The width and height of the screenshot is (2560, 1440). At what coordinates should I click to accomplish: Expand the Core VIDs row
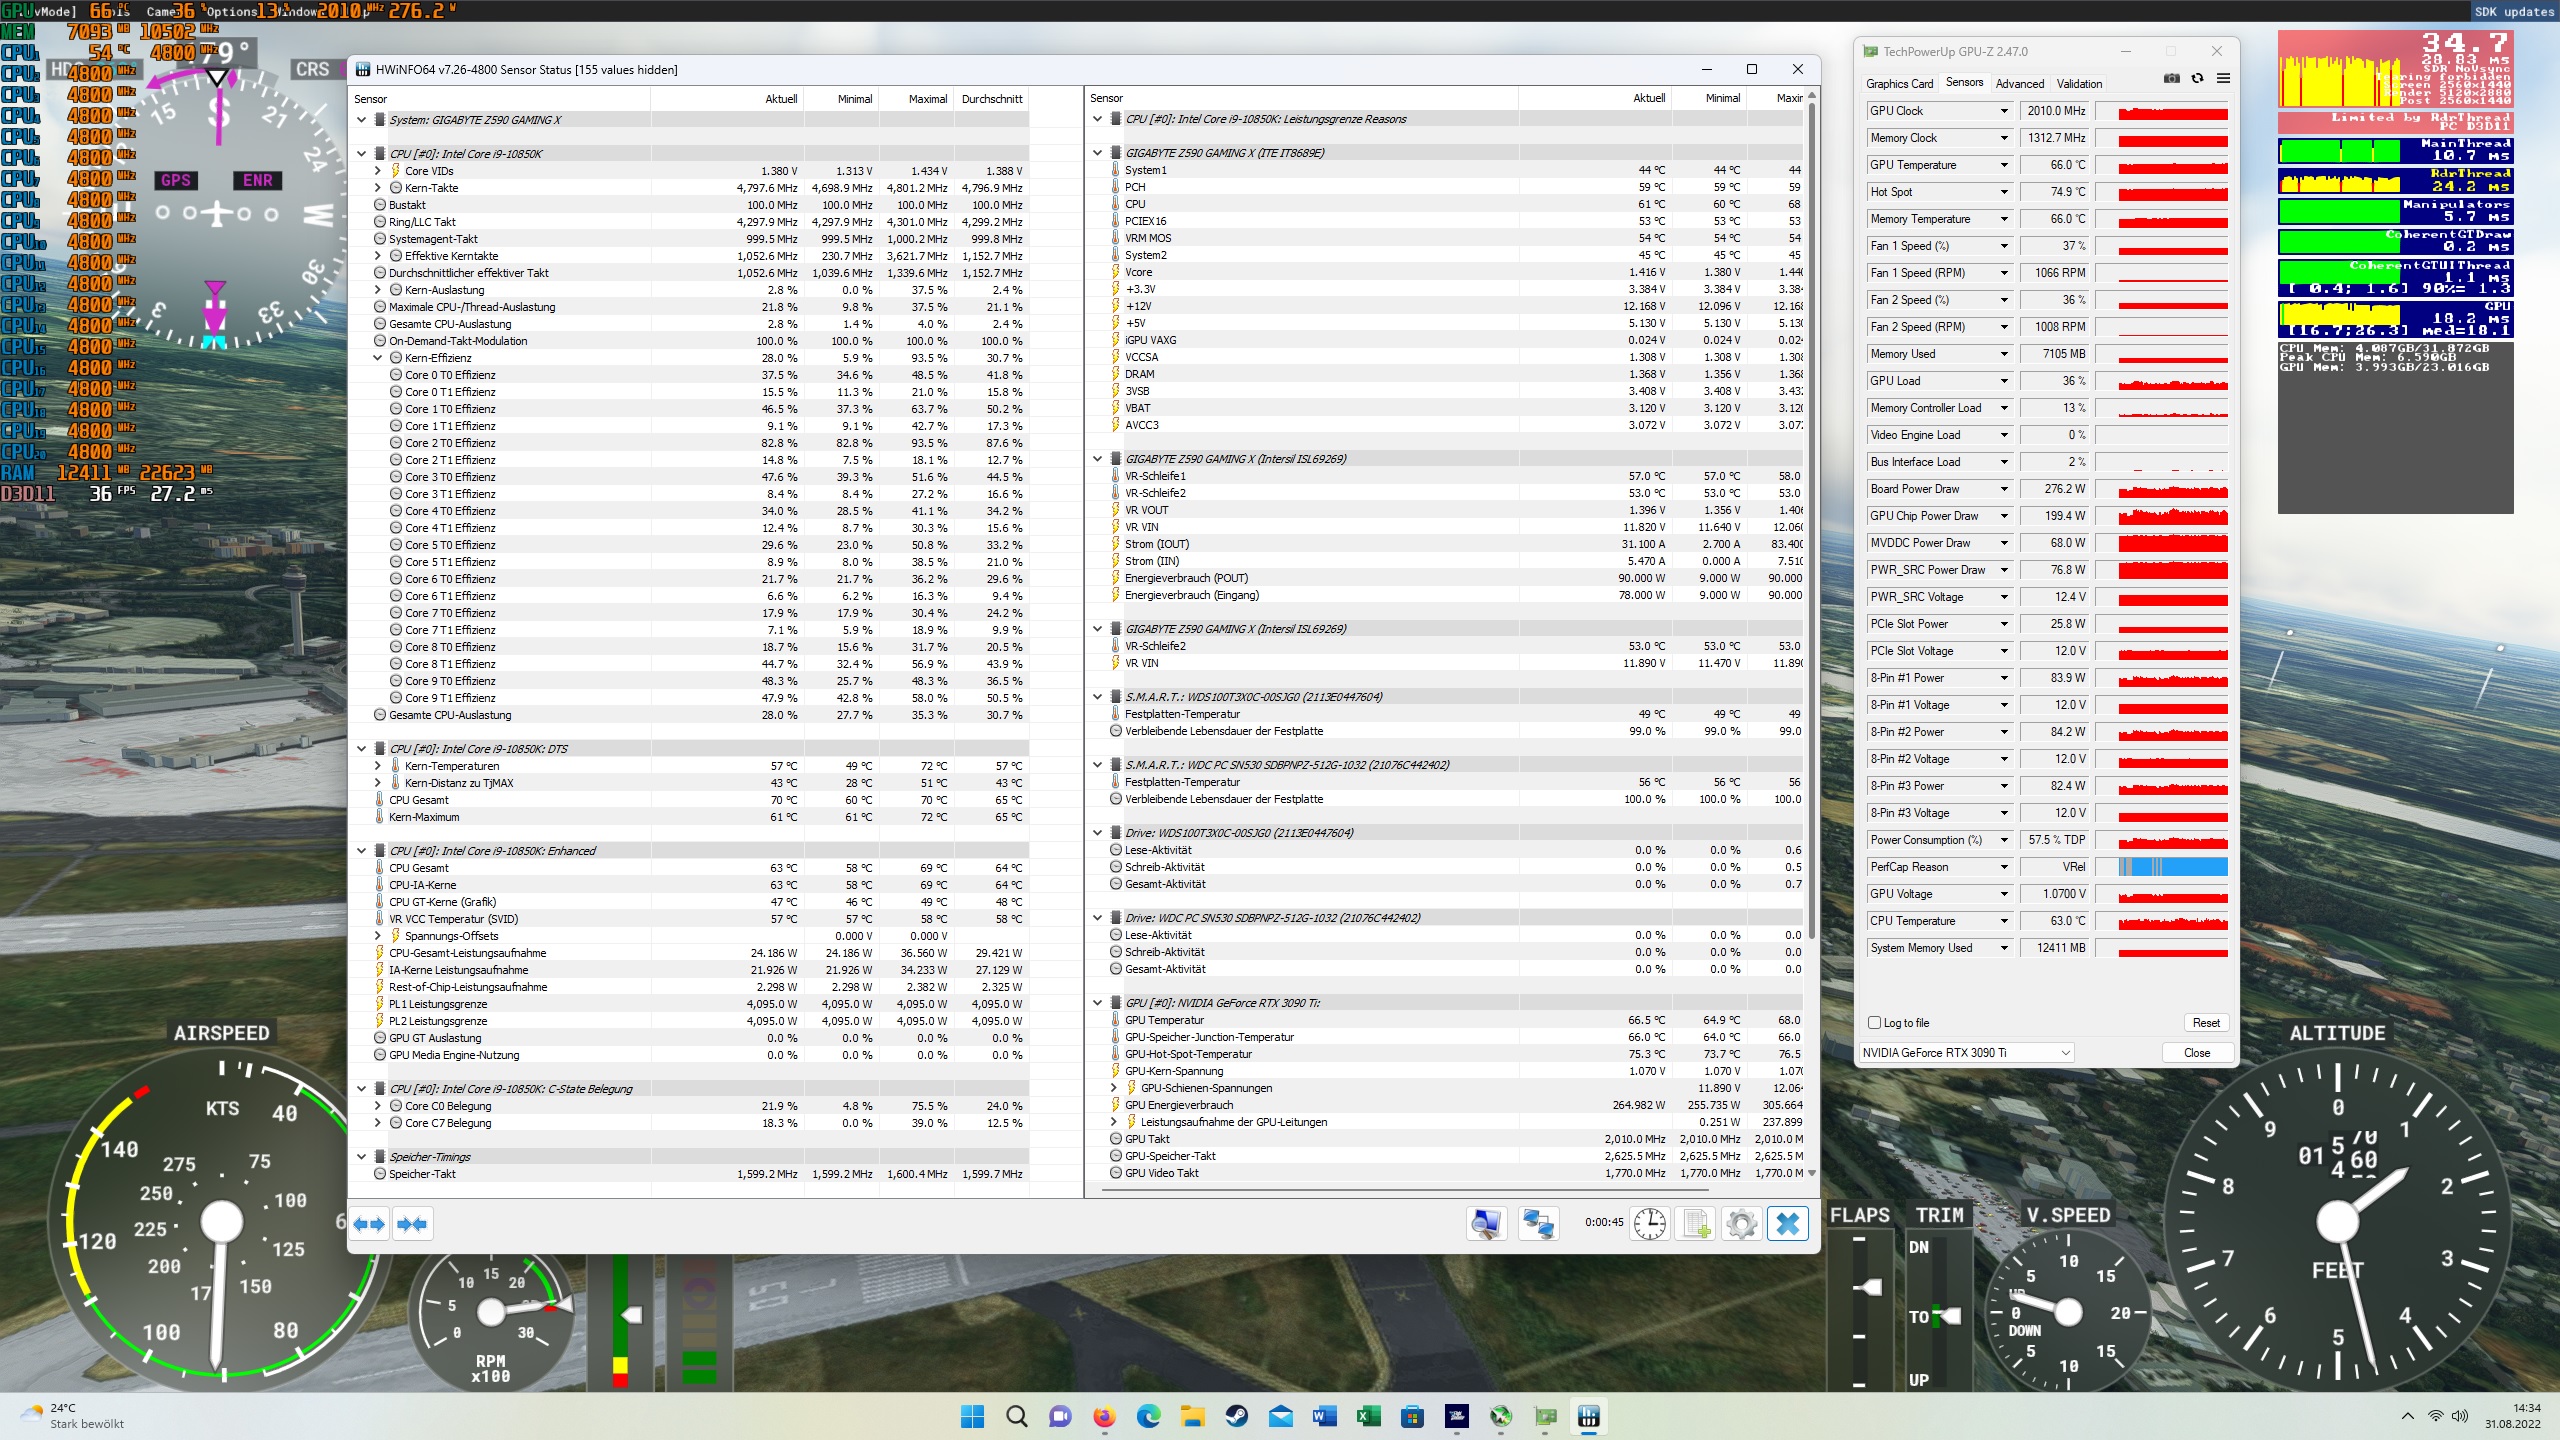click(378, 171)
